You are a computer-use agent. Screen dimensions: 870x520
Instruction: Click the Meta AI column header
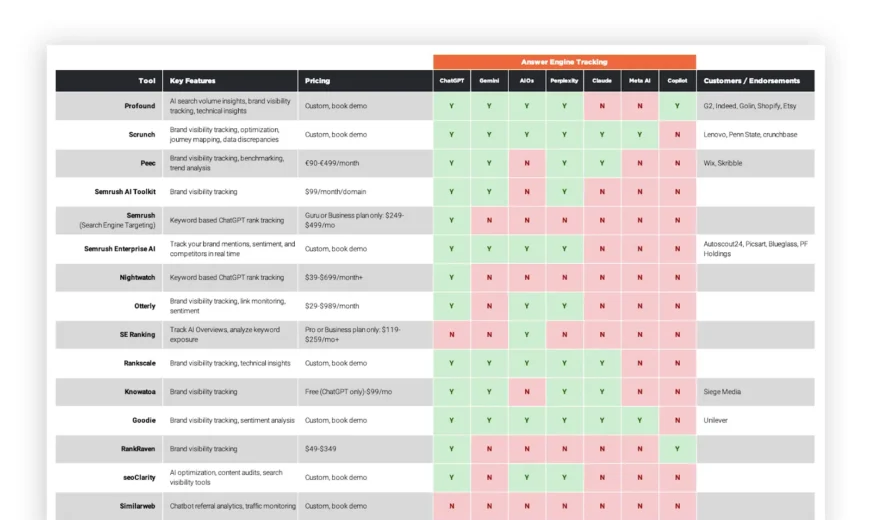coord(640,80)
